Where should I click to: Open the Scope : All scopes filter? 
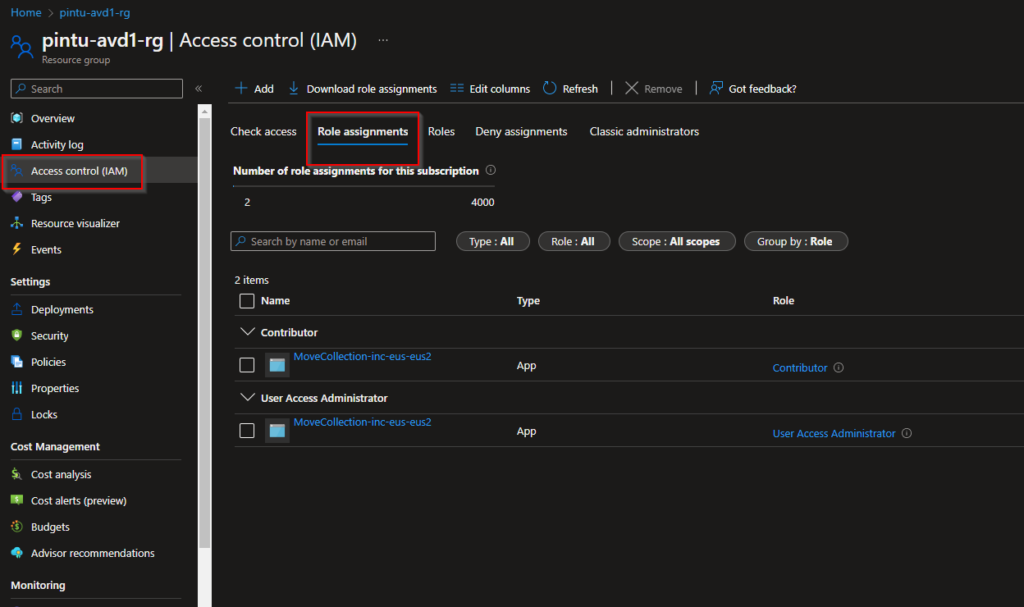click(677, 241)
